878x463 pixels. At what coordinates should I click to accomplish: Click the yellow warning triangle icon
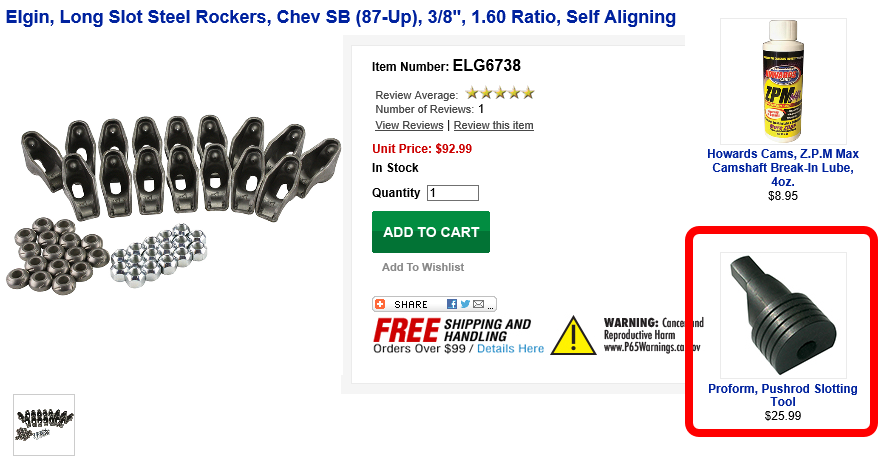[x=573, y=335]
